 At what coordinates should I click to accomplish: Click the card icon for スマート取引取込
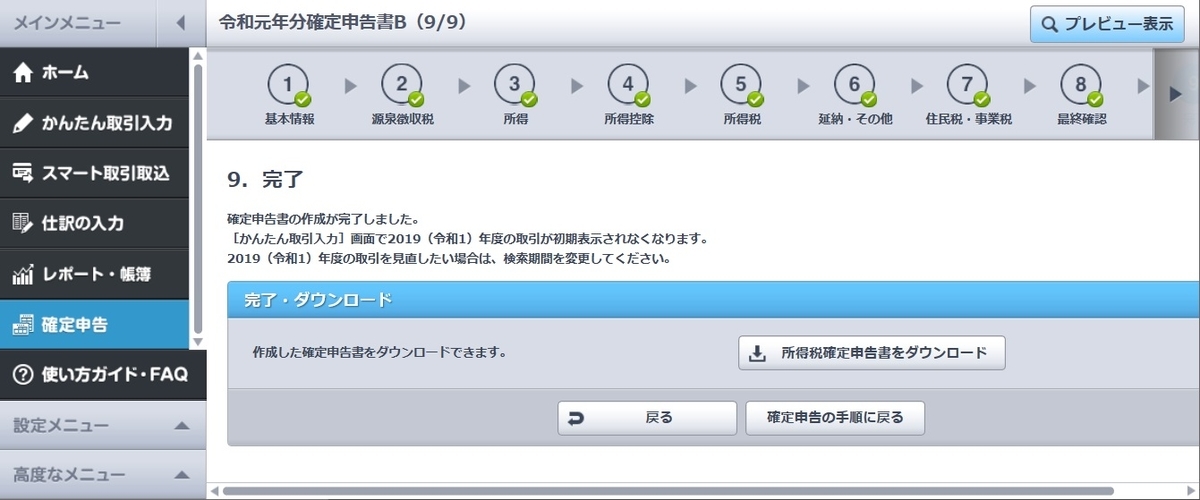point(22,173)
